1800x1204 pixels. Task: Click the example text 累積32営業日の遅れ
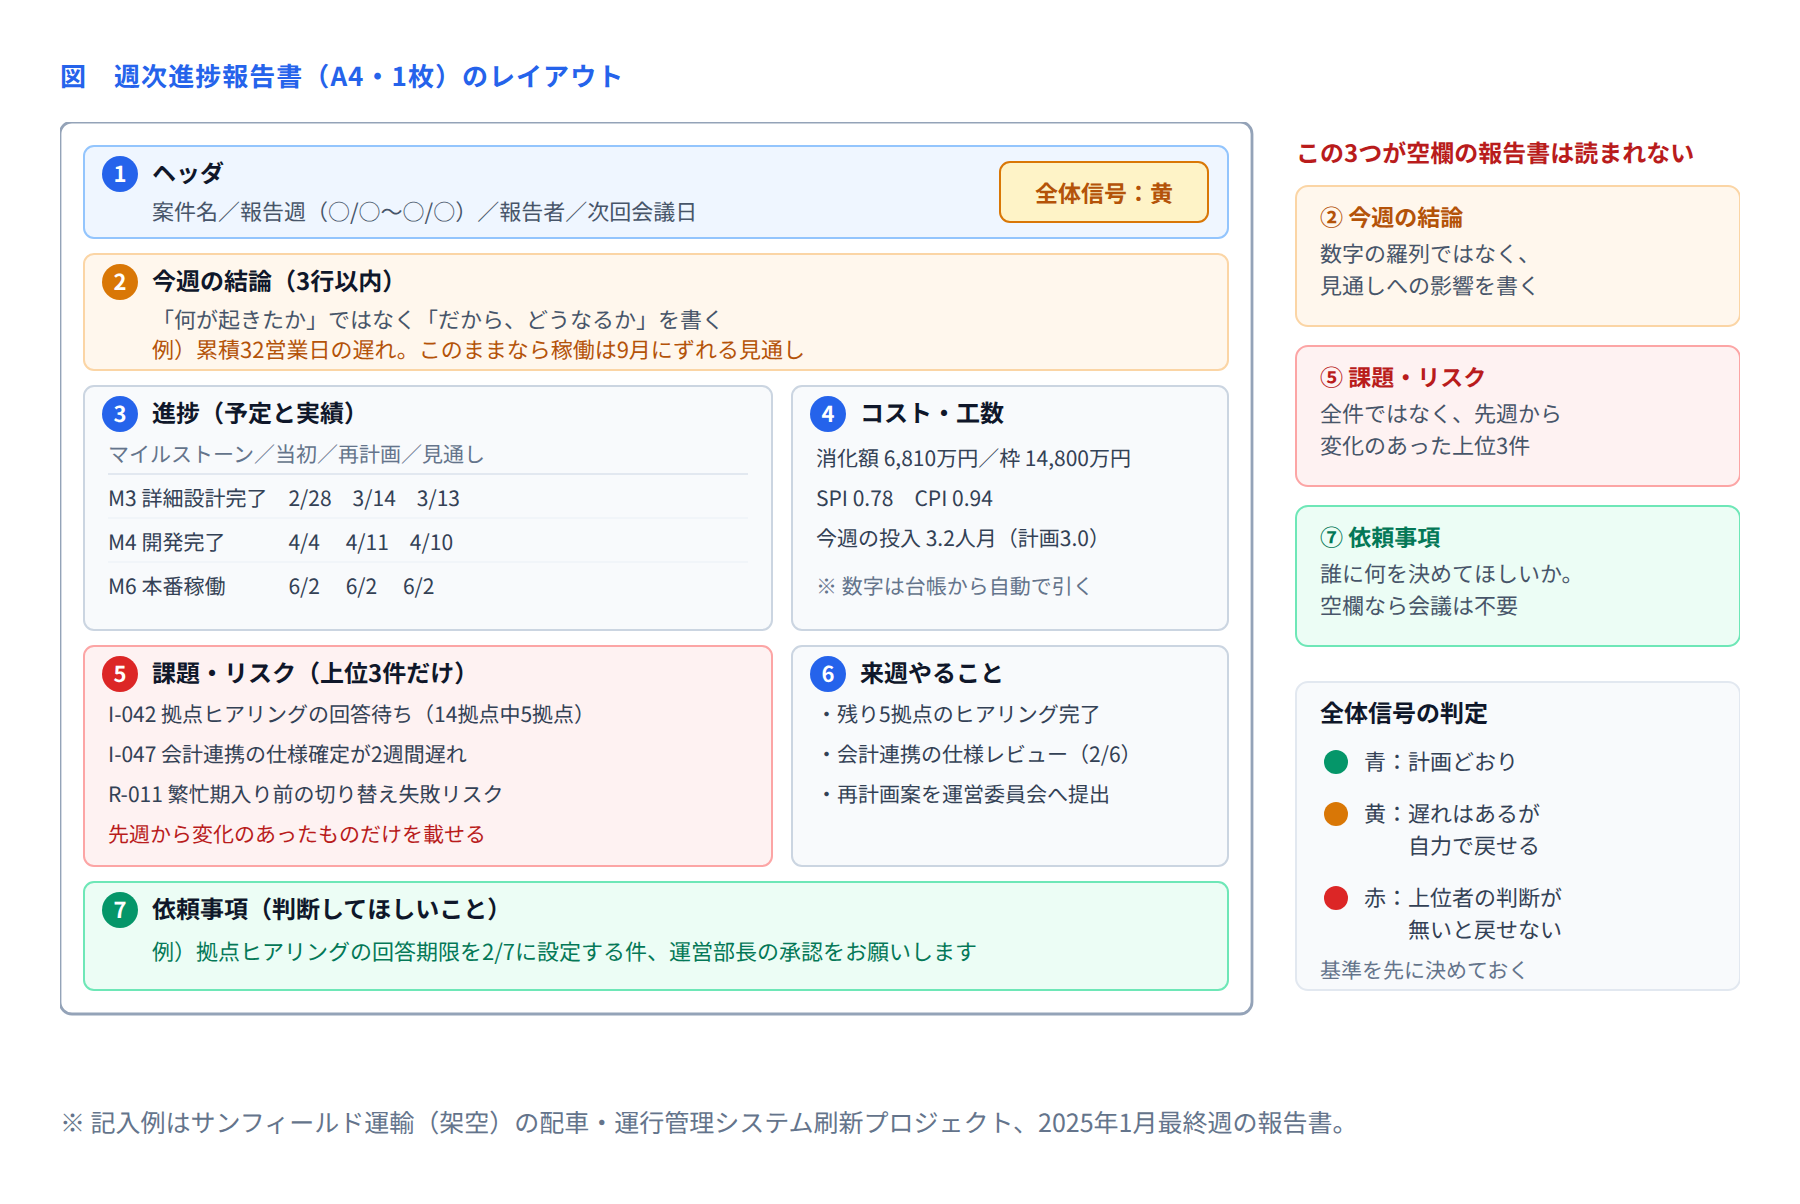click(478, 350)
